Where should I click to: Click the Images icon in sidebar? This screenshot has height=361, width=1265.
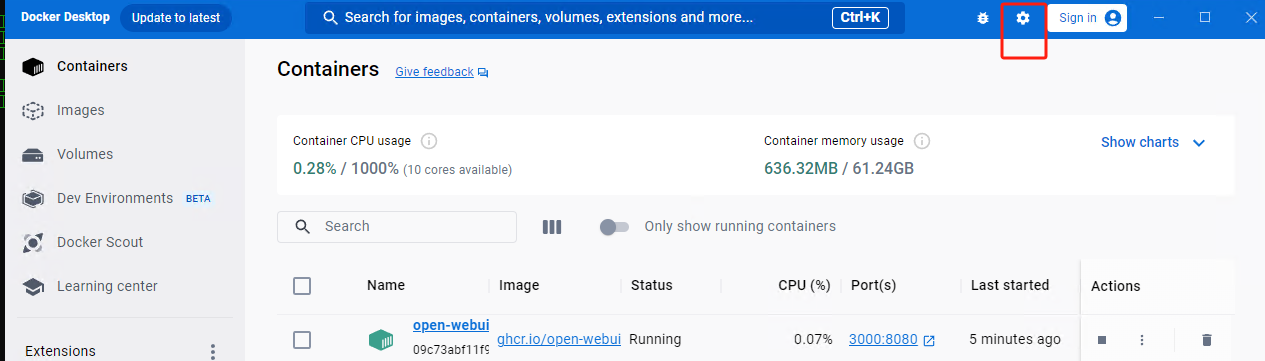point(33,111)
